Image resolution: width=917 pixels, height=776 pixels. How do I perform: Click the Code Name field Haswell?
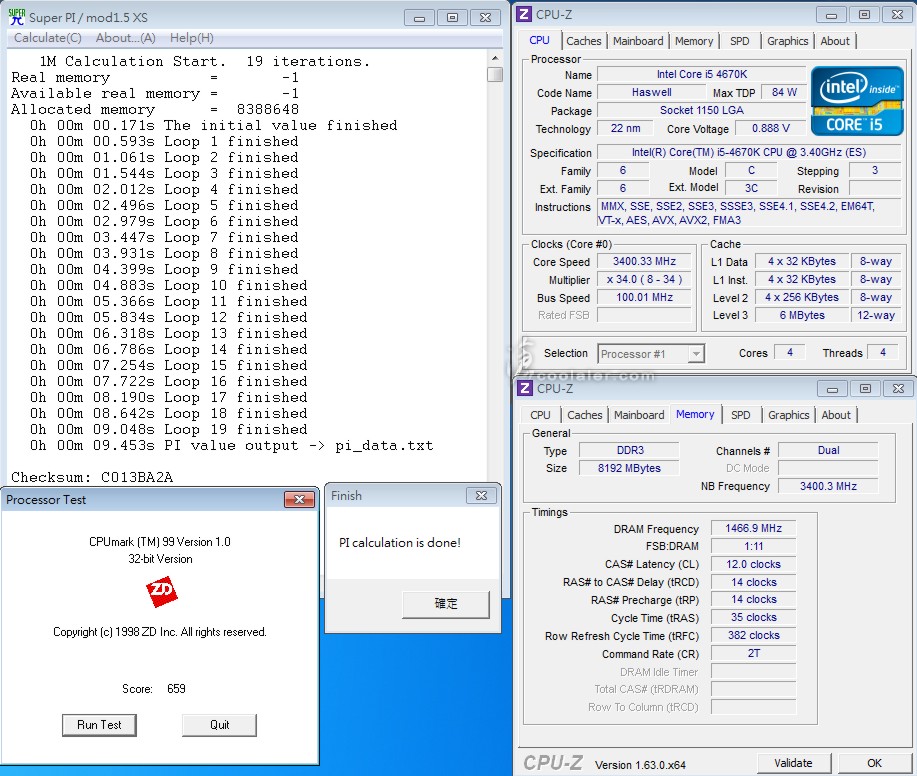coord(651,92)
